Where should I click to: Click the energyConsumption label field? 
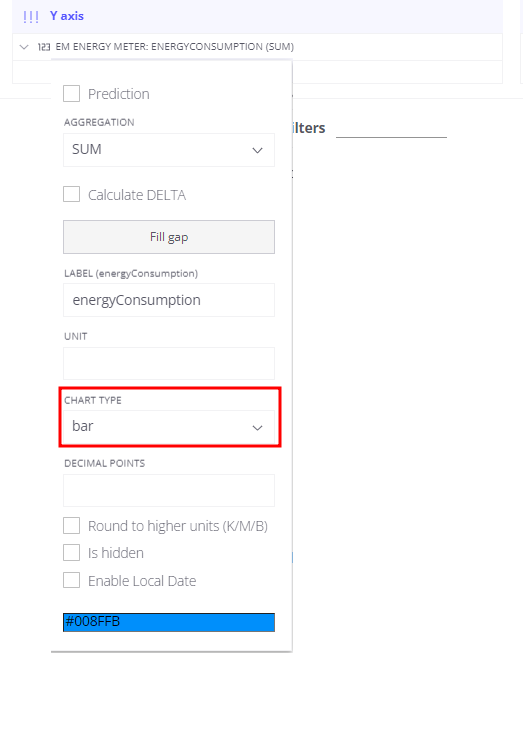pos(169,300)
